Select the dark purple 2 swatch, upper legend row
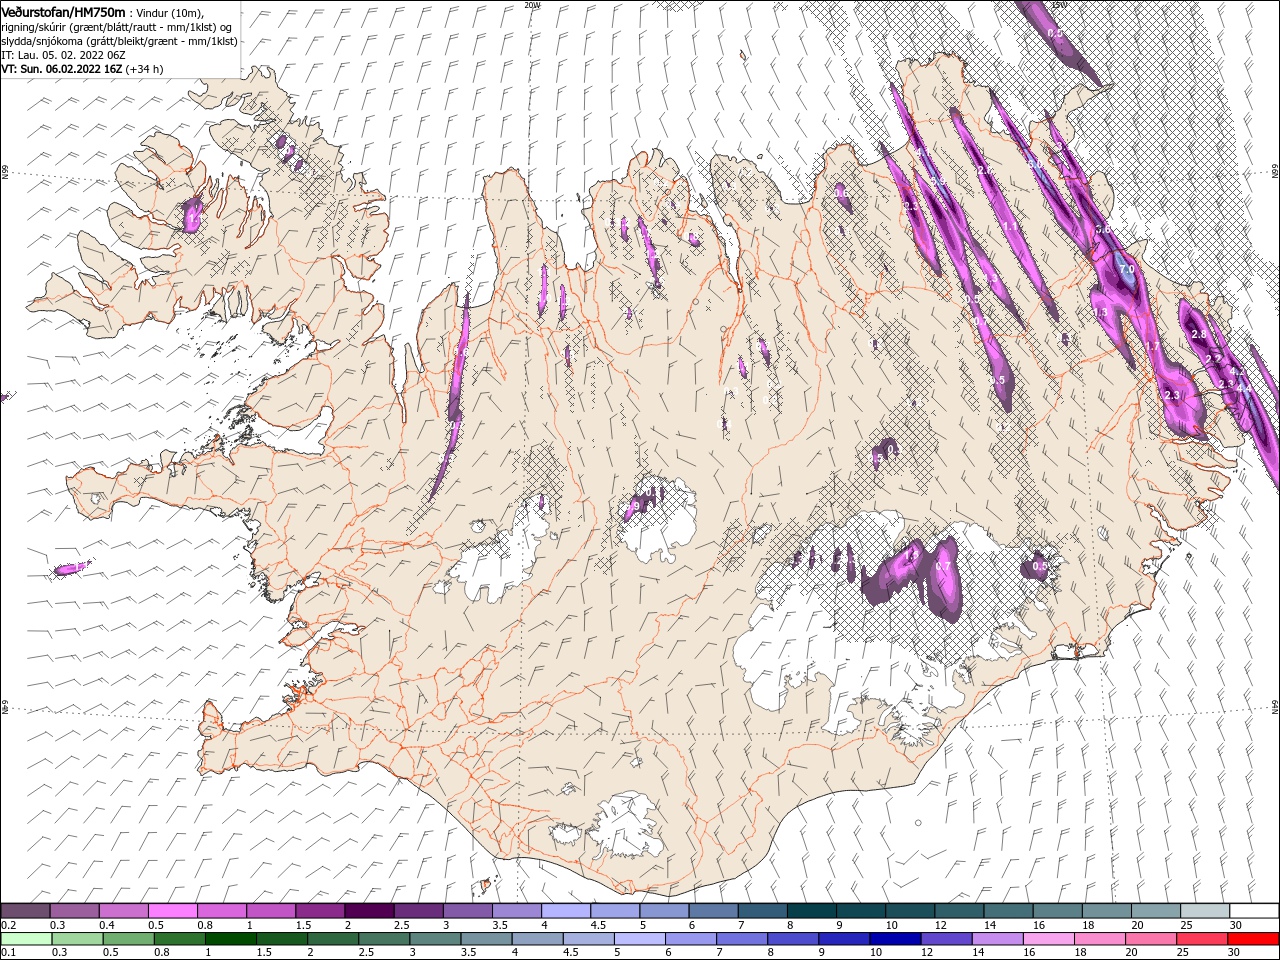Screen dimensions: 1280x960 [369, 911]
